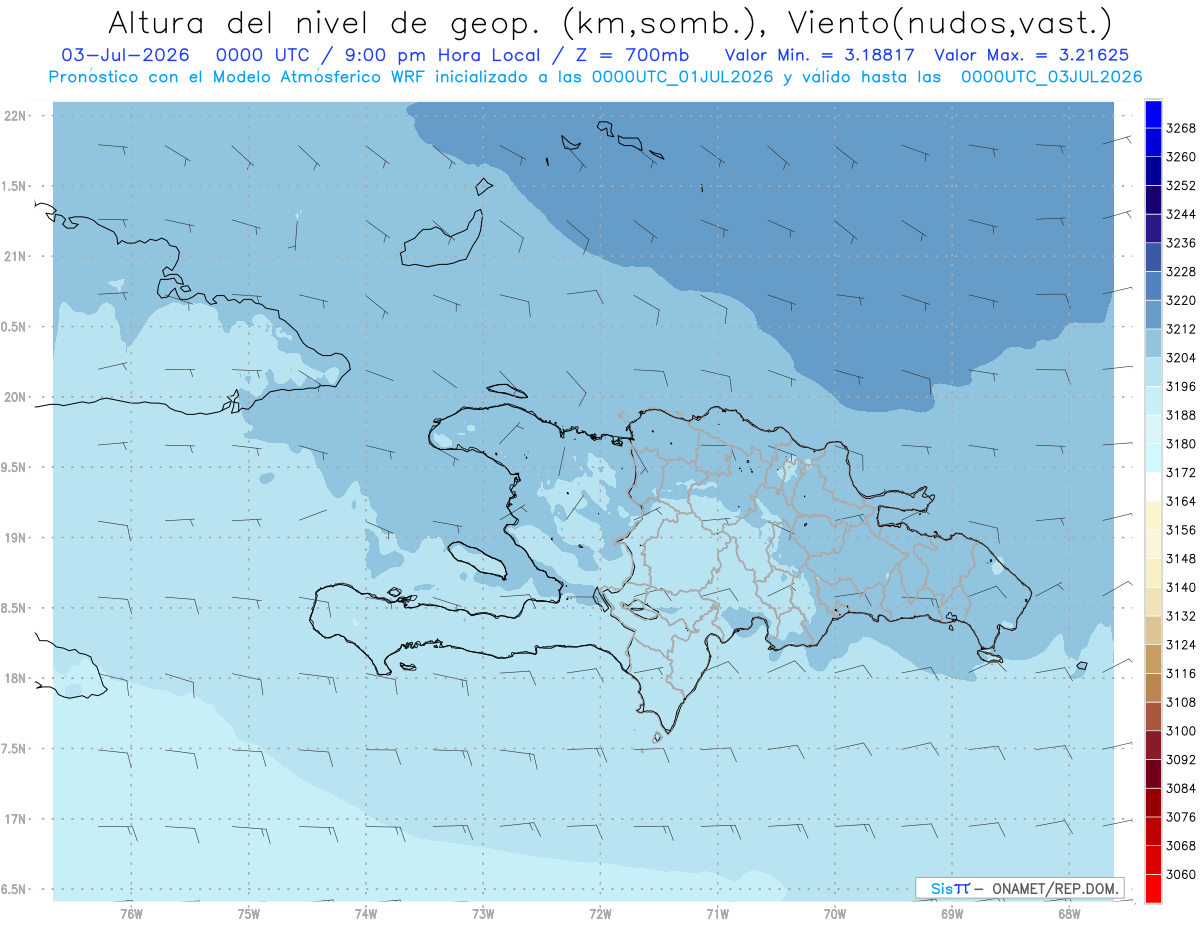This screenshot has height=927, width=1200.
Task: Click the latitude axis label "1.5N"
Action: [x=15, y=186]
